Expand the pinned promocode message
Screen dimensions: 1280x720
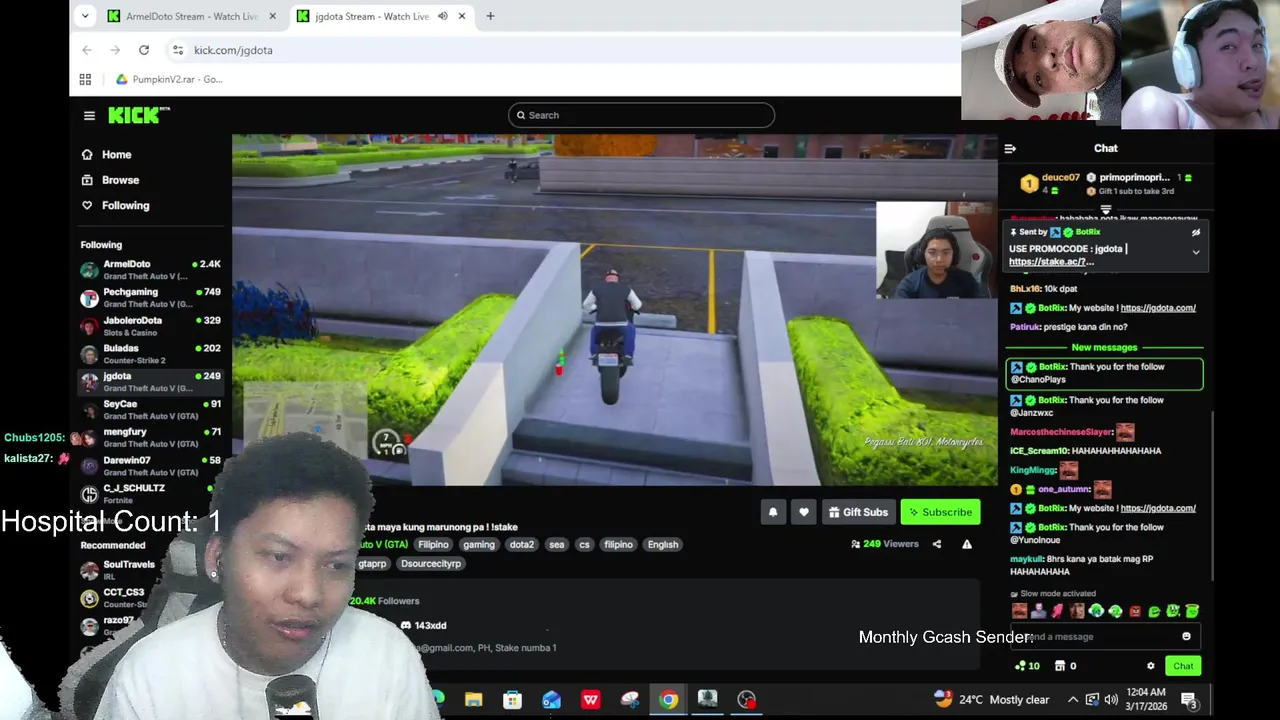coord(1196,253)
